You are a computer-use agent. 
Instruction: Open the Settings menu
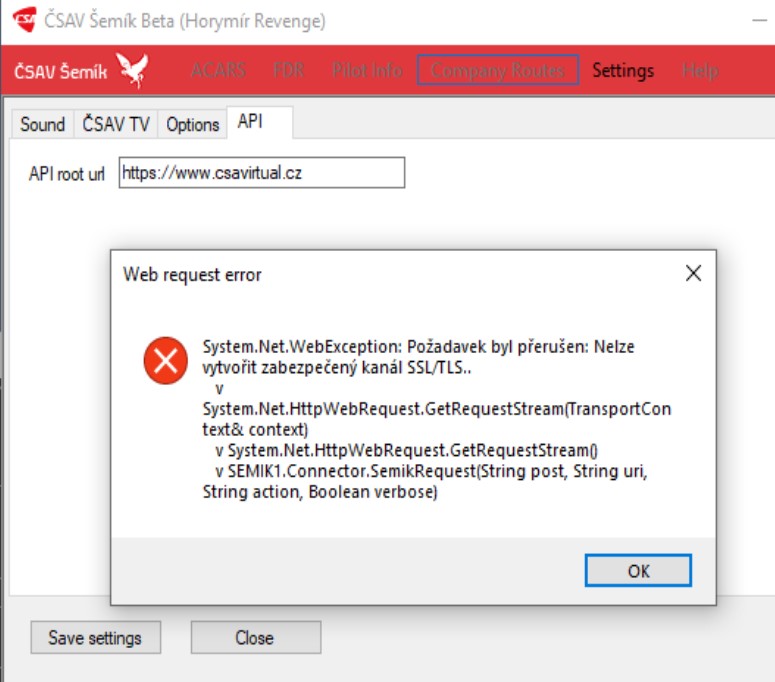point(623,70)
